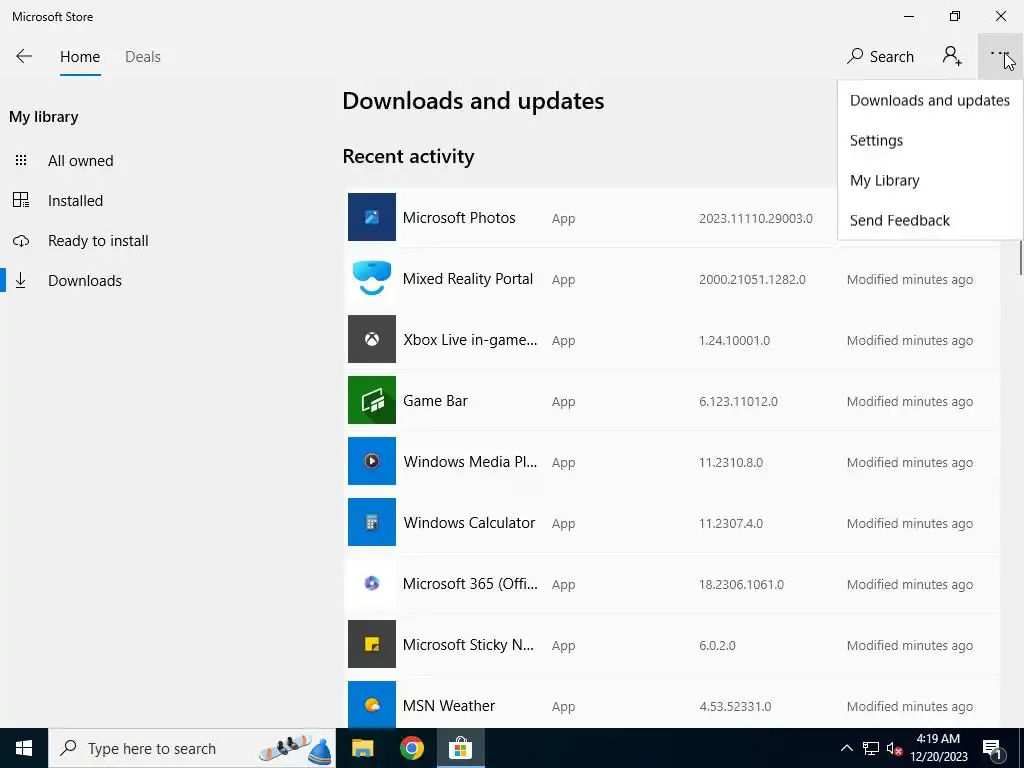Choose Downloads and updates from the menu
Image resolution: width=1024 pixels, height=768 pixels.
point(929,101)
